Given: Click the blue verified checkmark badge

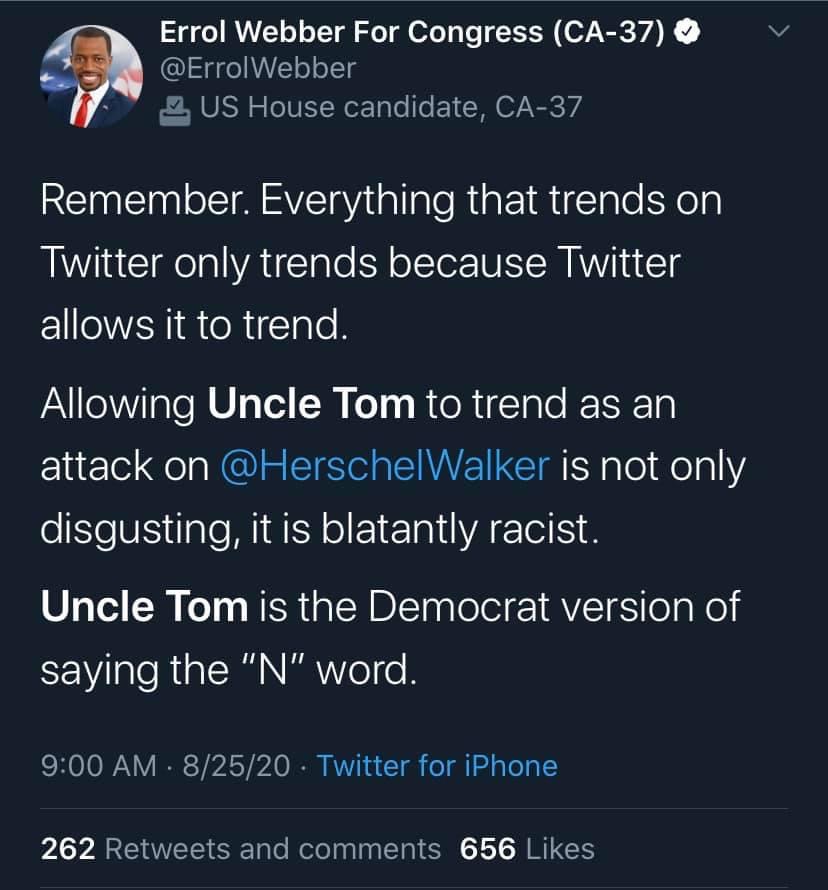Looking at the screenshot, I should tap(685, 34).
